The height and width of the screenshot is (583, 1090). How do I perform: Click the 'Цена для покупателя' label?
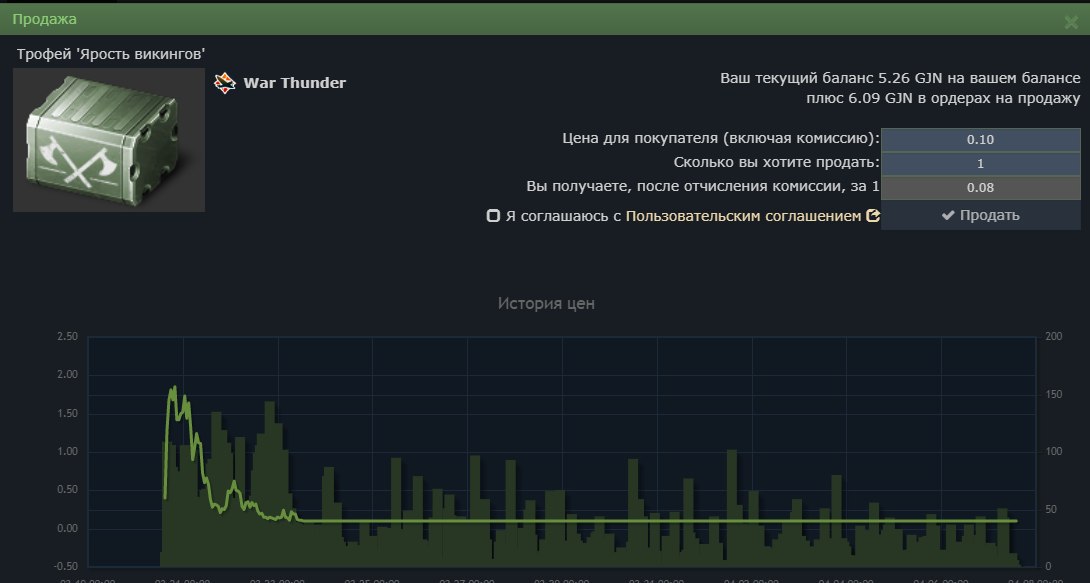click(721, 138)
